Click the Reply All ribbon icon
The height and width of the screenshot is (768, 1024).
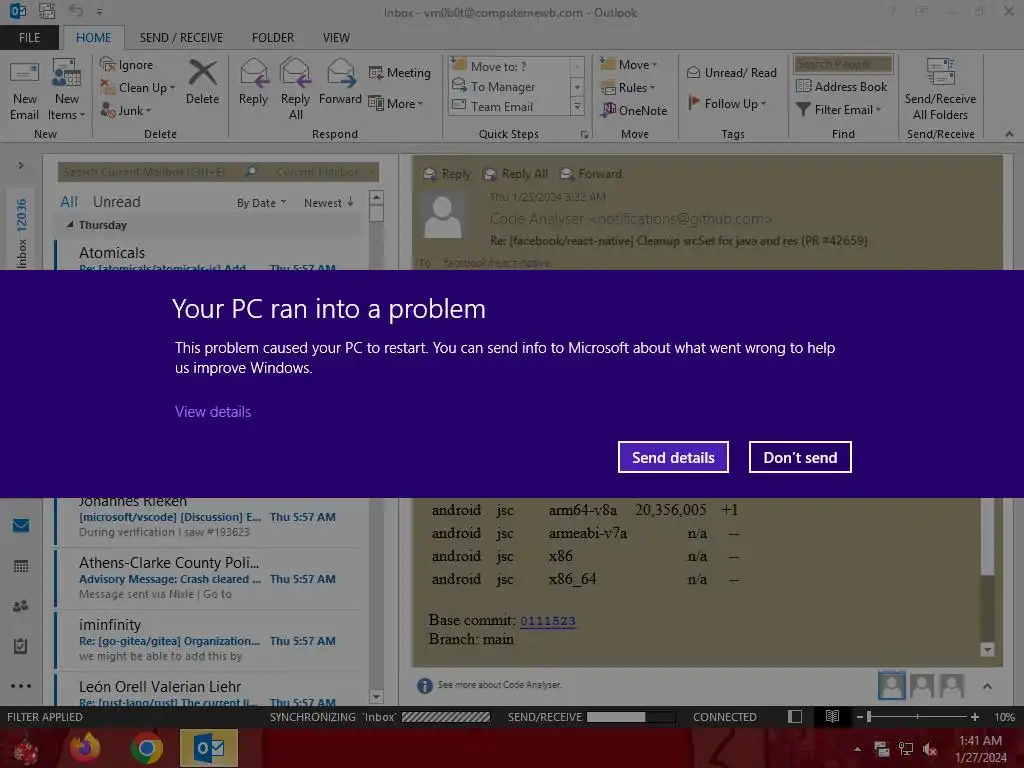click(295, 72)
